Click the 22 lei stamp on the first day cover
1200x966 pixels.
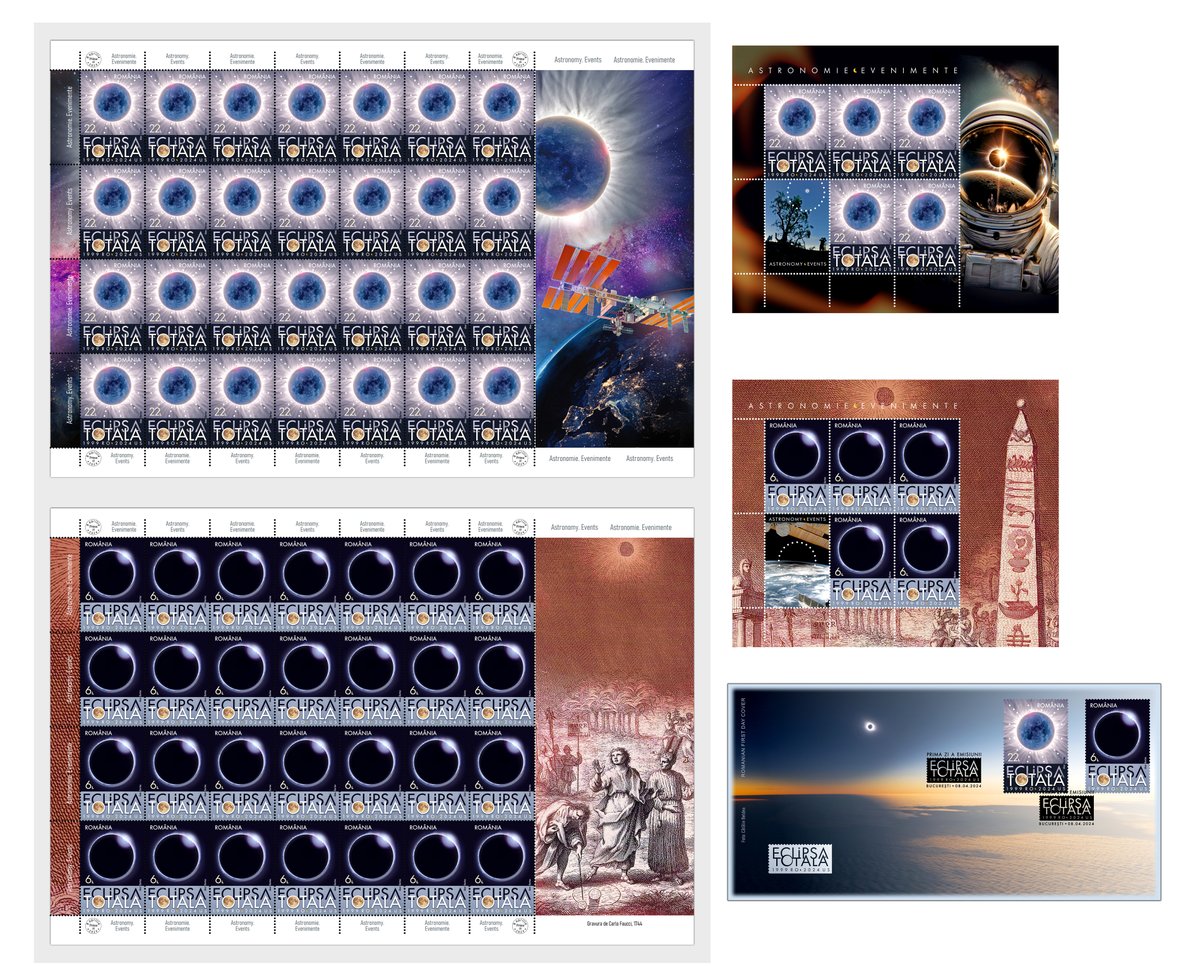(x=1036, y=745)
